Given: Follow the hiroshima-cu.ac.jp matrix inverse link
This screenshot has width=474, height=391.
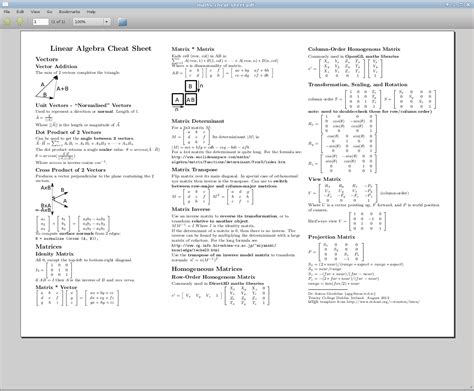Looking at the screenshot, I should [x=224, y=248].
